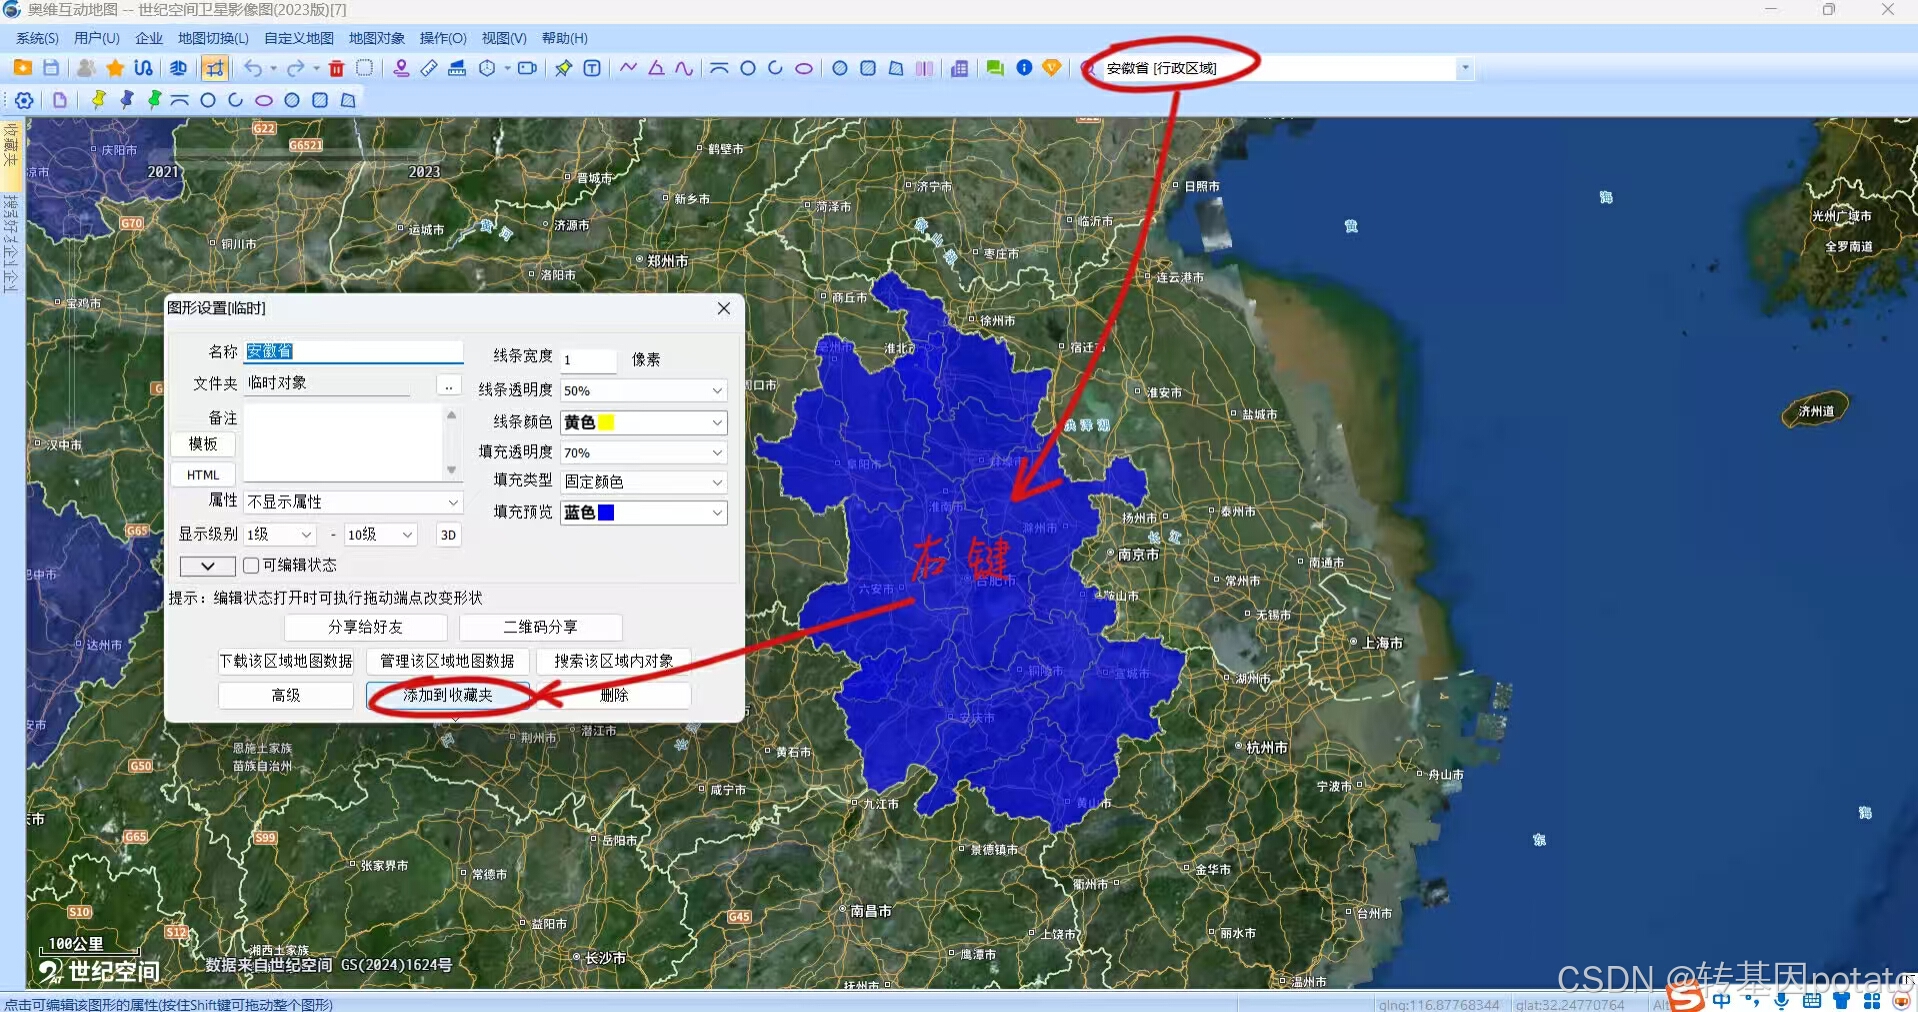Open the 自定义地图 menu

[299, 38]
